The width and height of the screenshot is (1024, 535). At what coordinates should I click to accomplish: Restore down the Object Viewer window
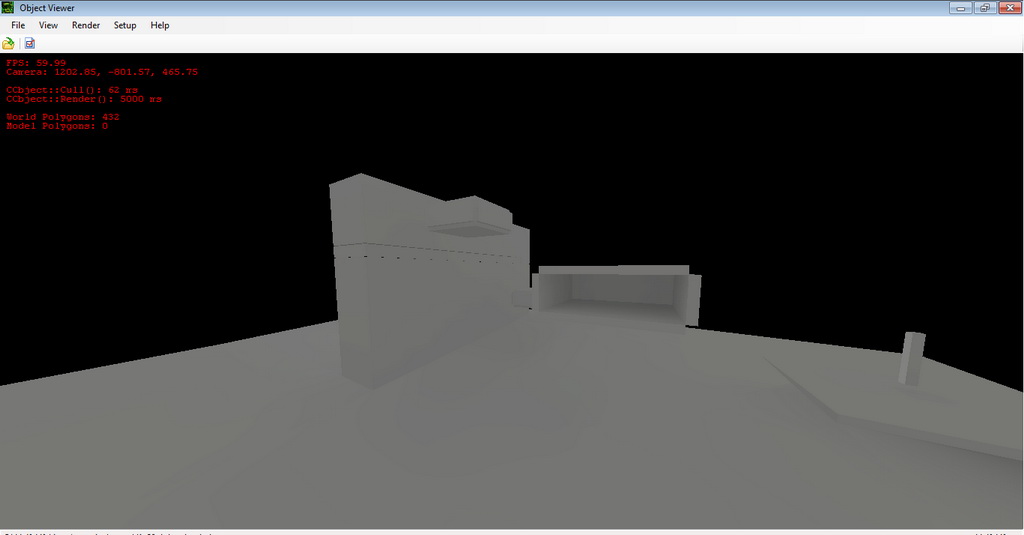984,8
